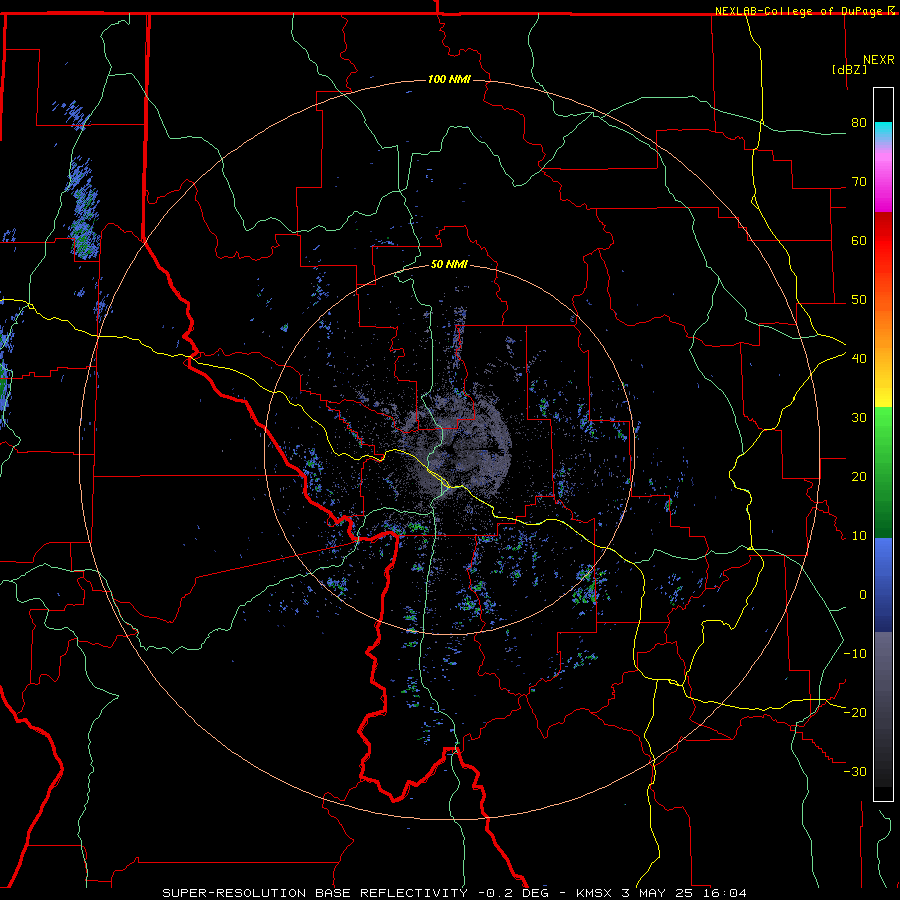Click the [dBZ] units label
Image resolution: width=900 pixels, height=900 pixels.
849,69
